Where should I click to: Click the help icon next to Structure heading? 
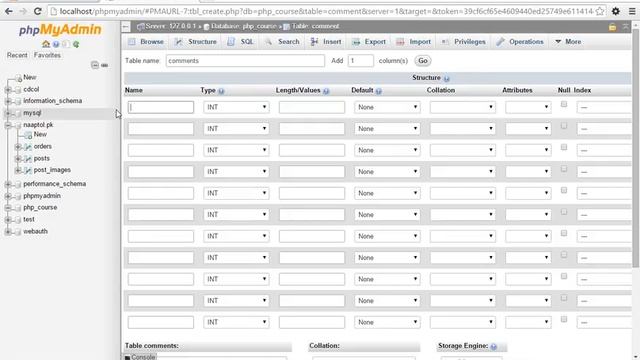point(447,78)
